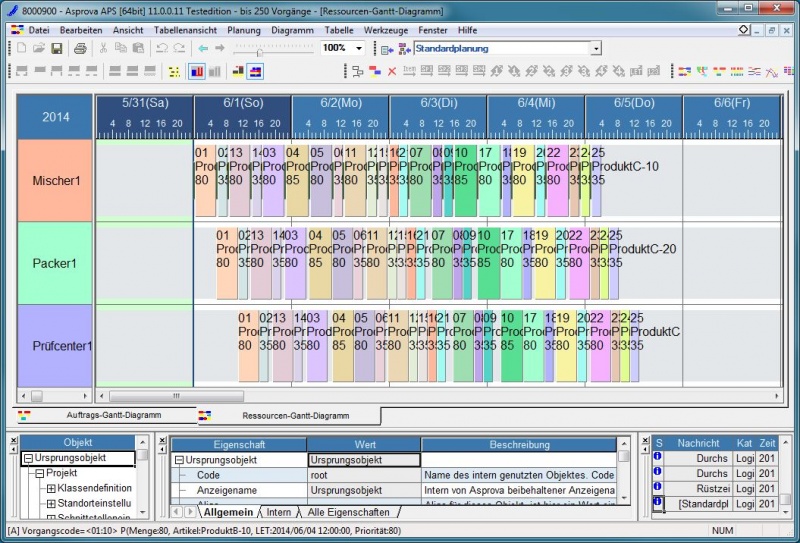Click the red X delete icon

tap(391, 72)
